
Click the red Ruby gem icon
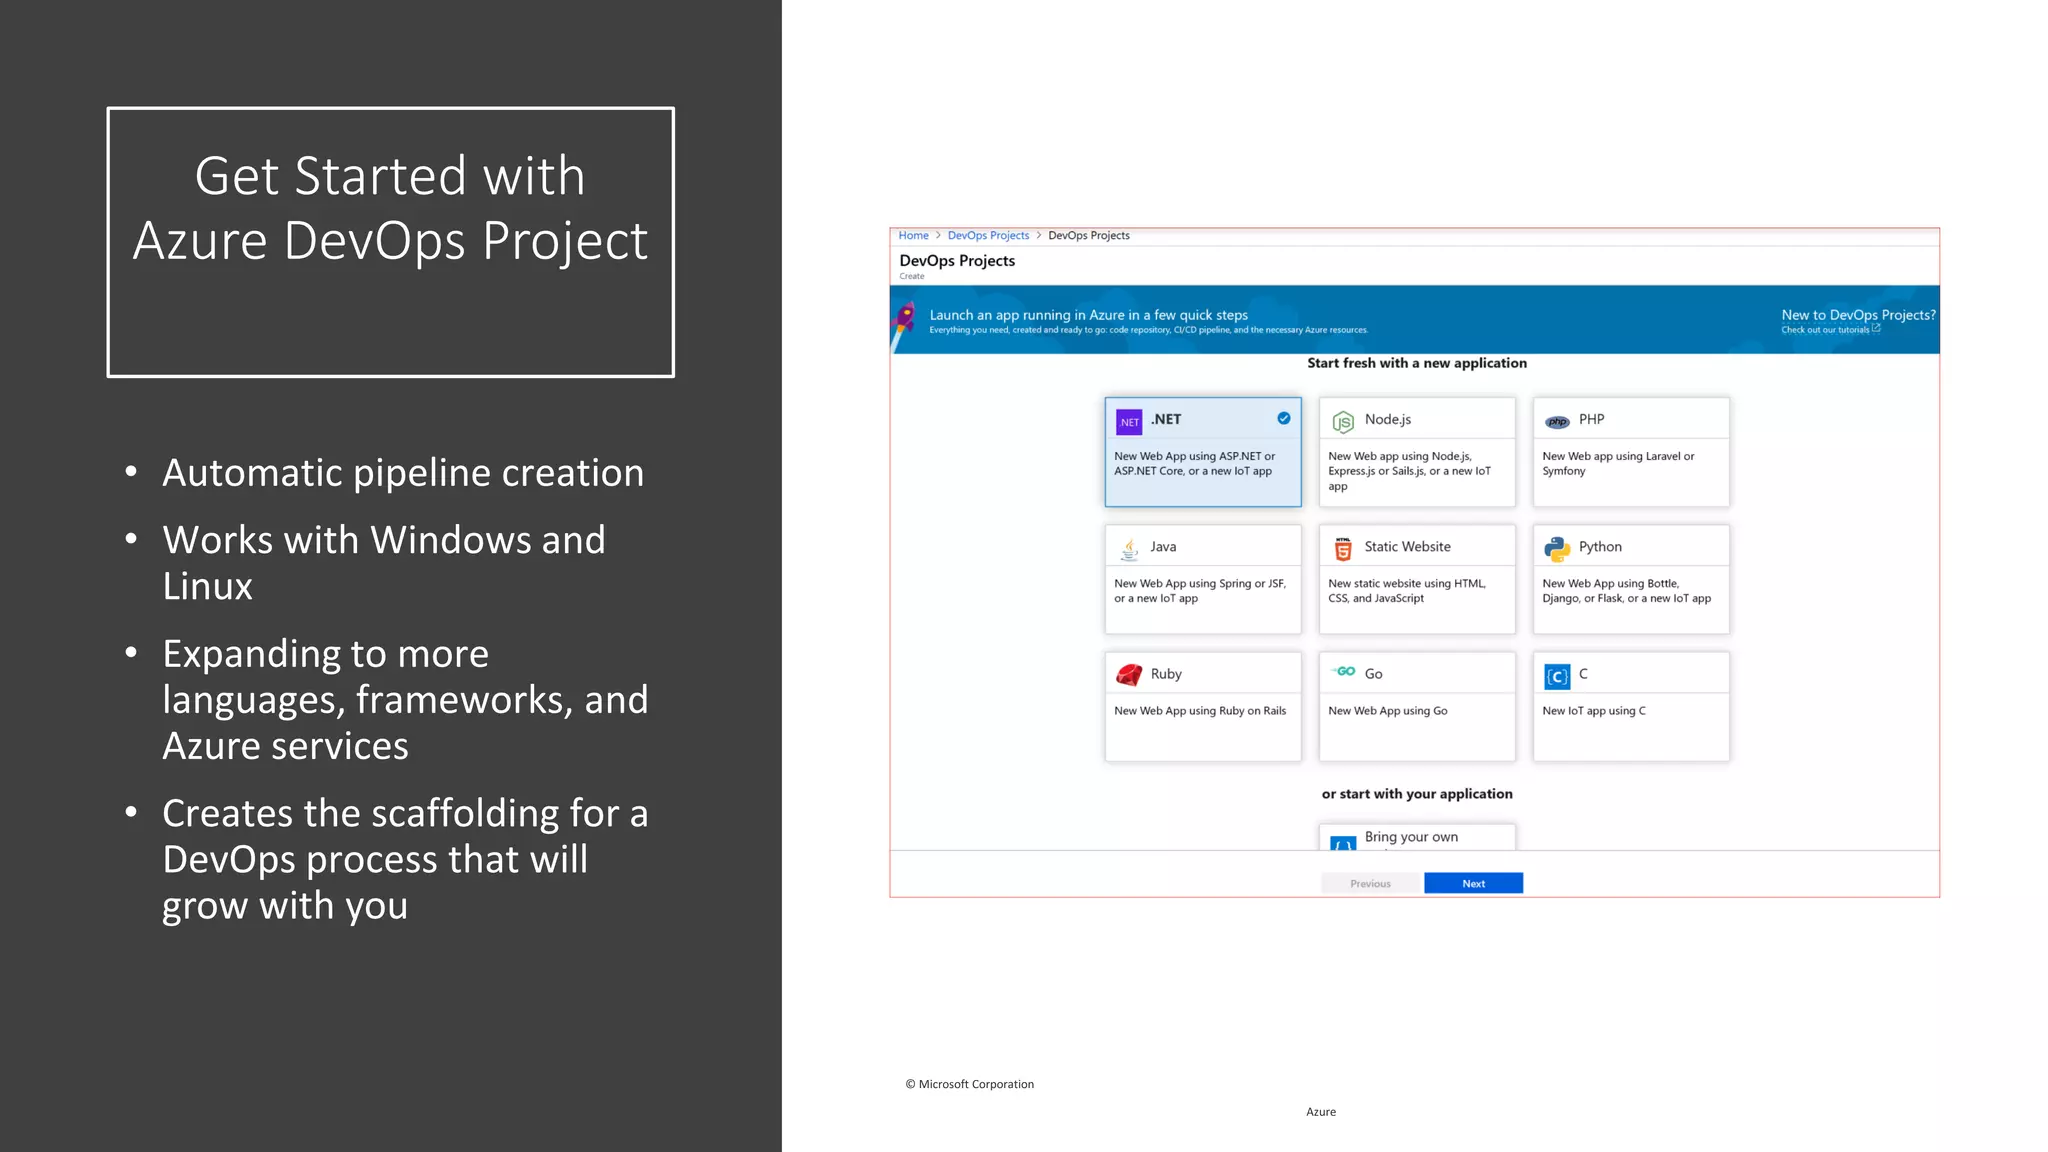pos(1129,676)
